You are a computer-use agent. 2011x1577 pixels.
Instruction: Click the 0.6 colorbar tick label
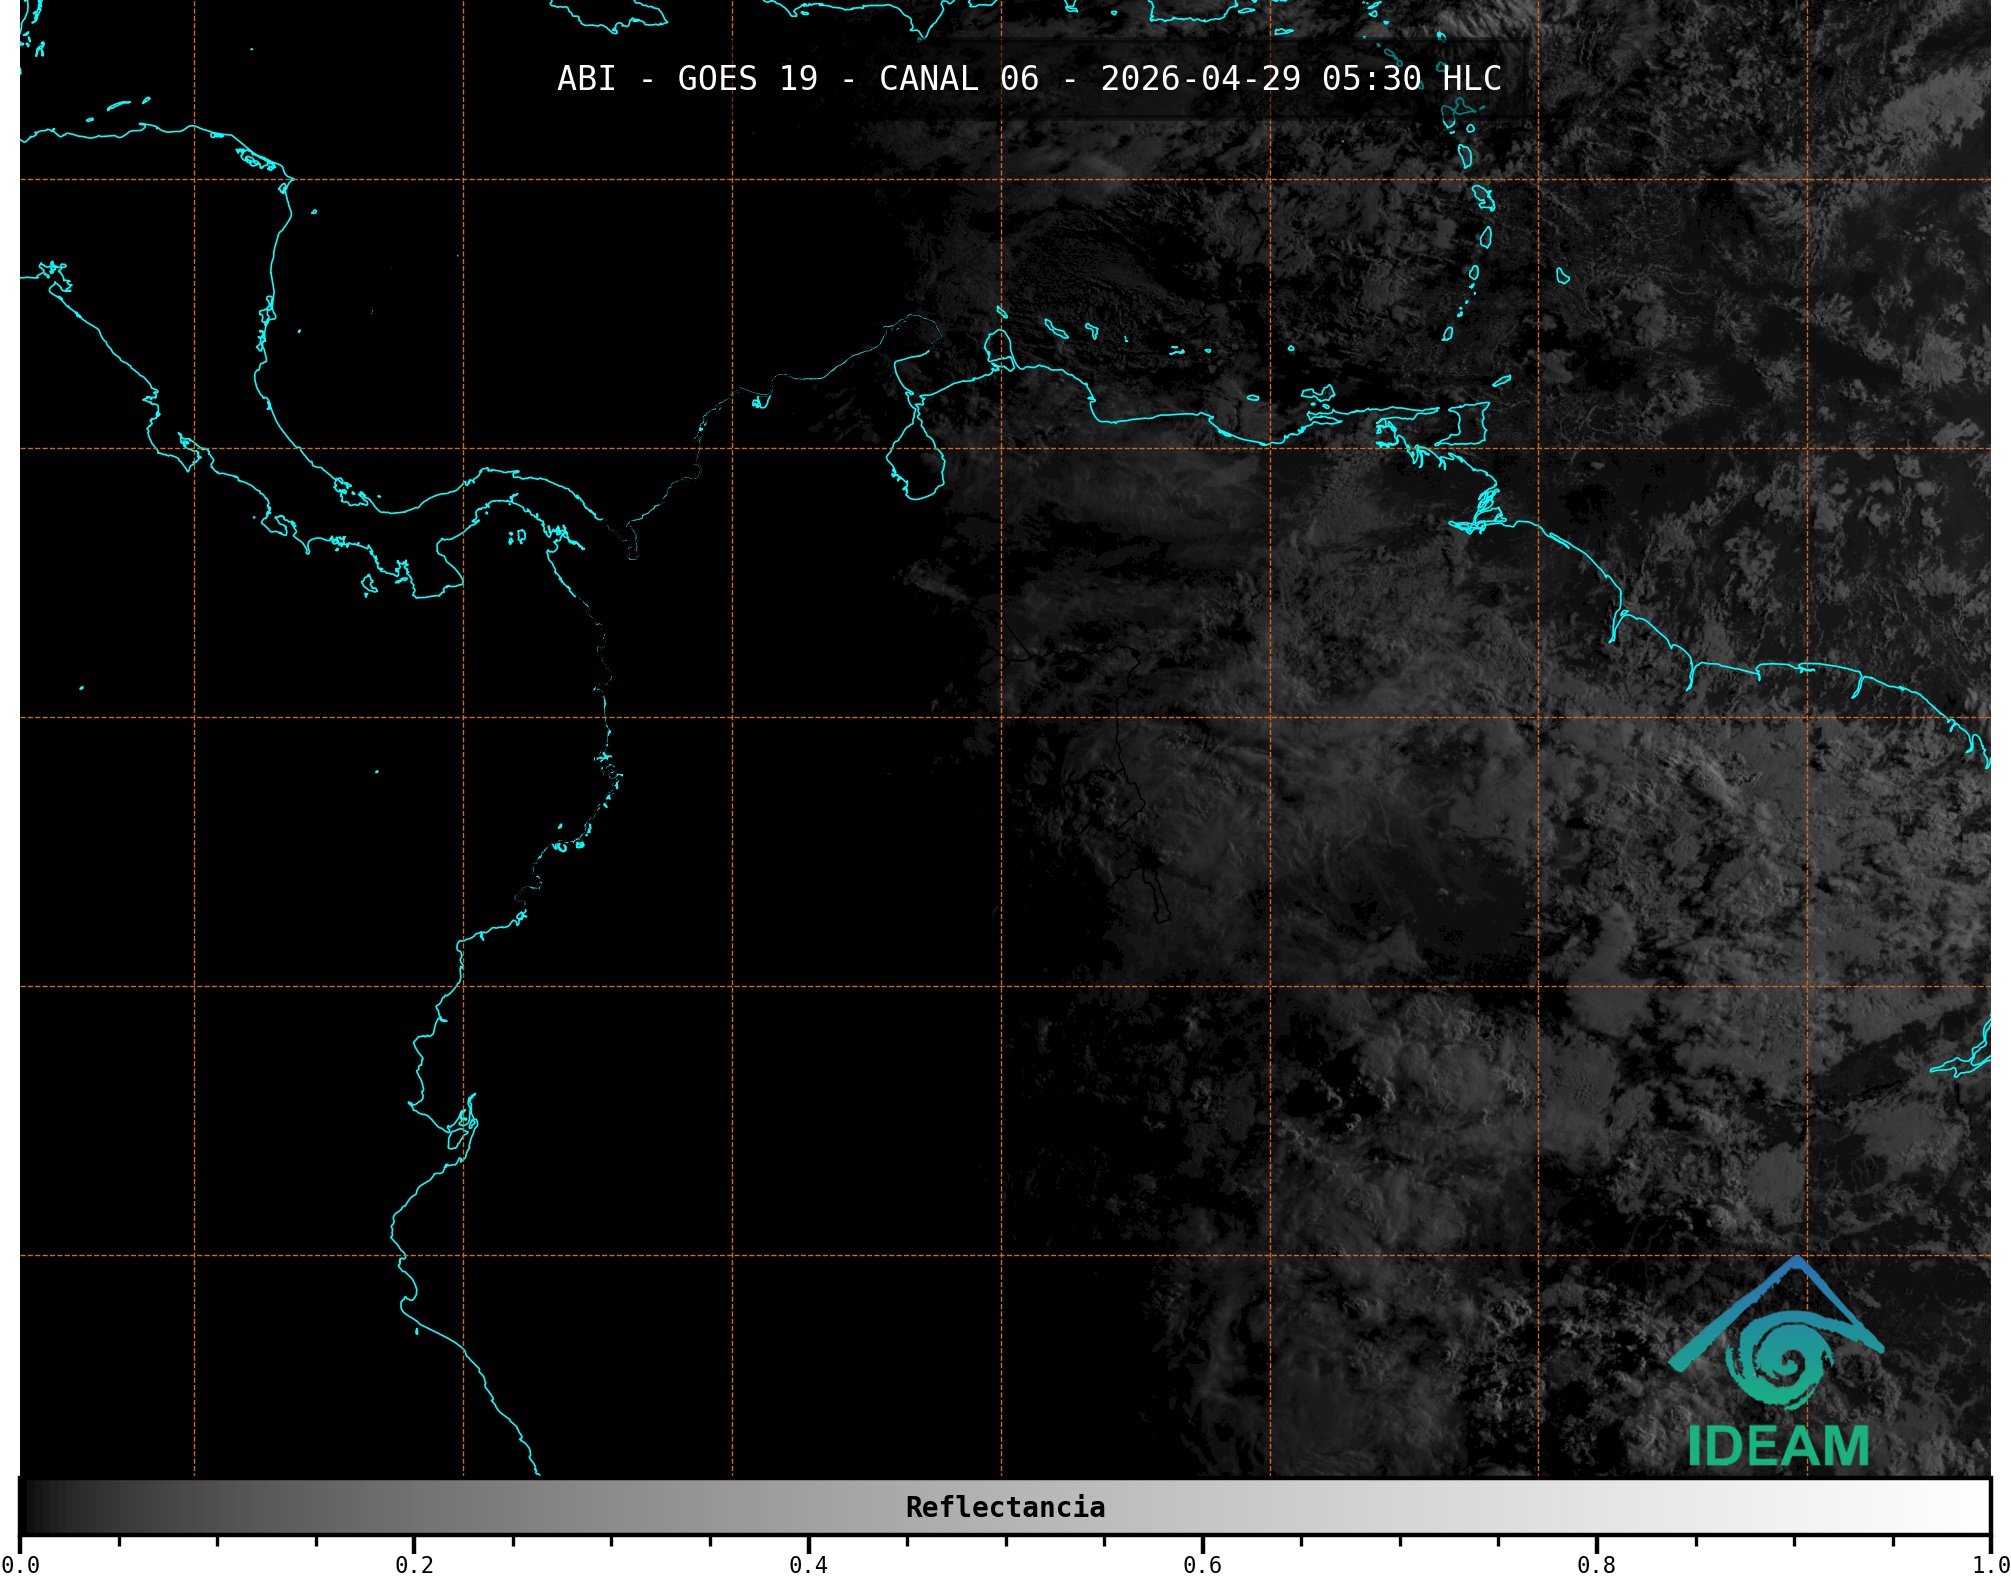1202,1564
